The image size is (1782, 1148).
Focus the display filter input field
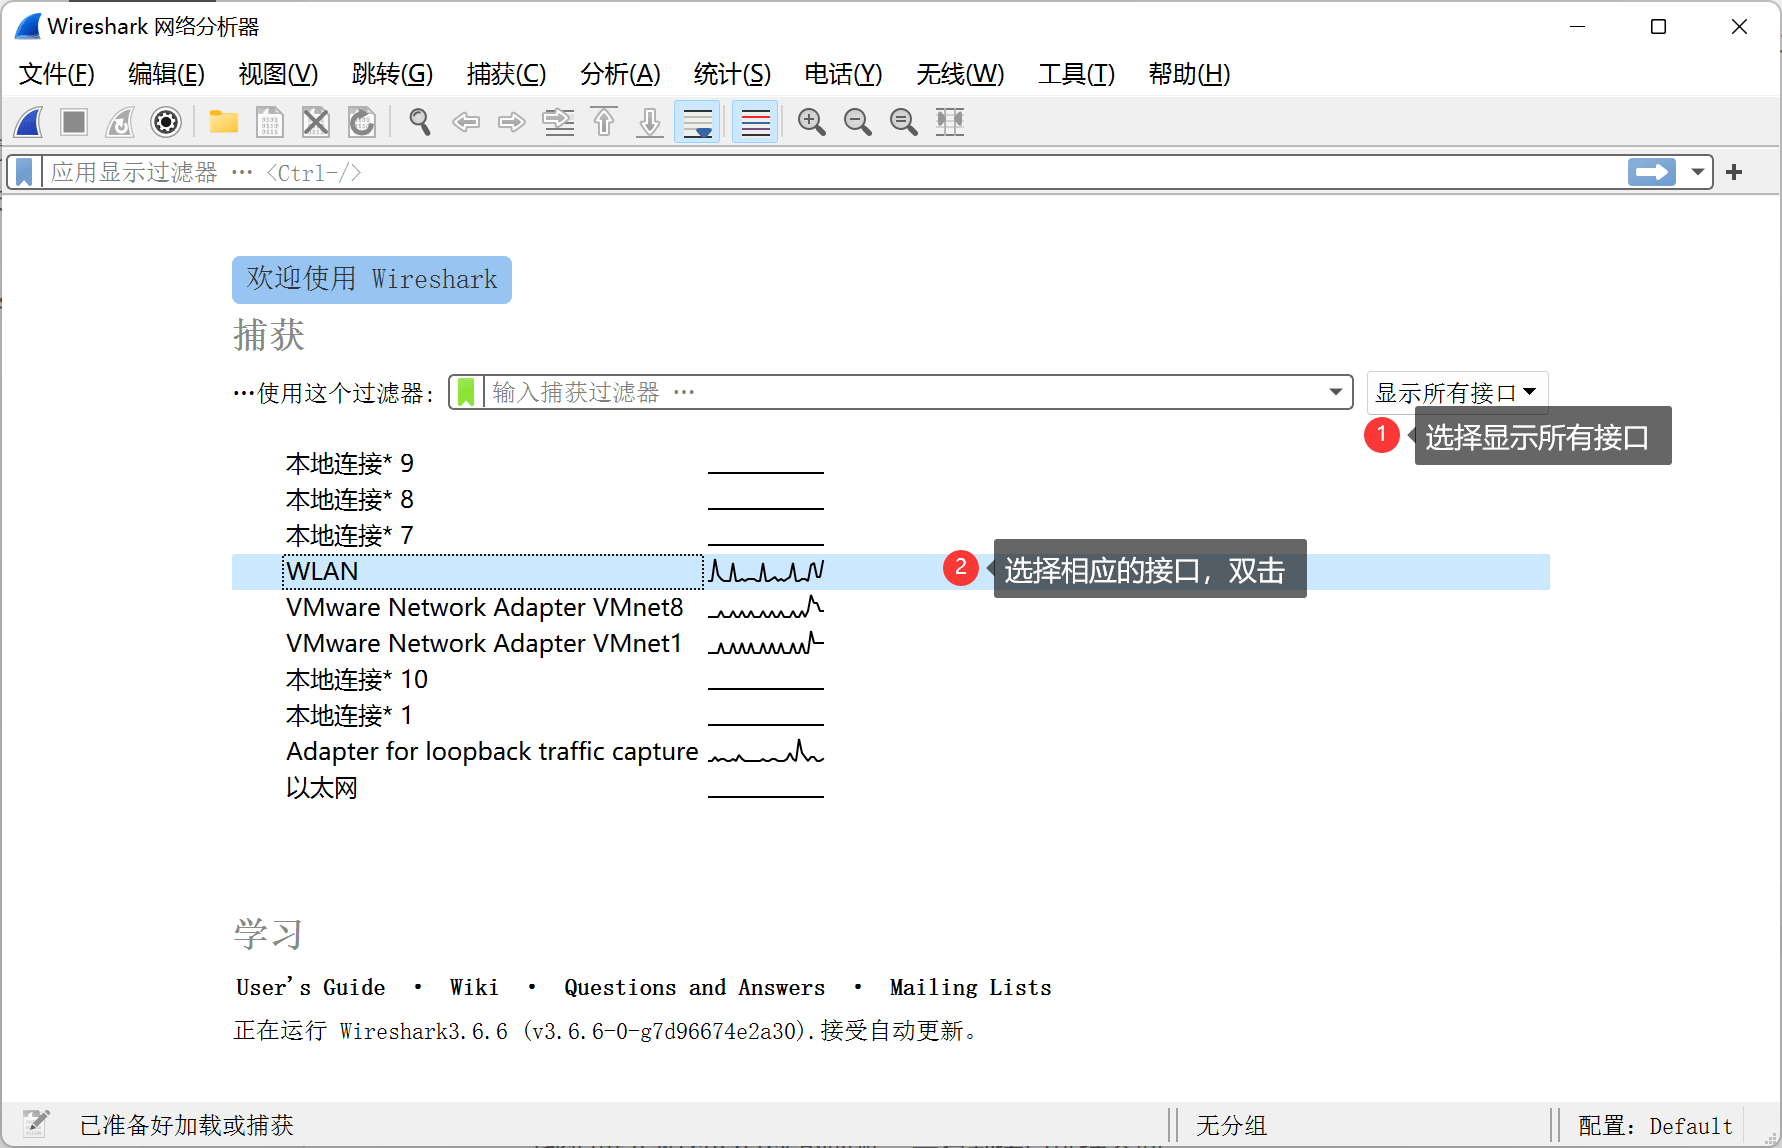(x=834, y=172)
